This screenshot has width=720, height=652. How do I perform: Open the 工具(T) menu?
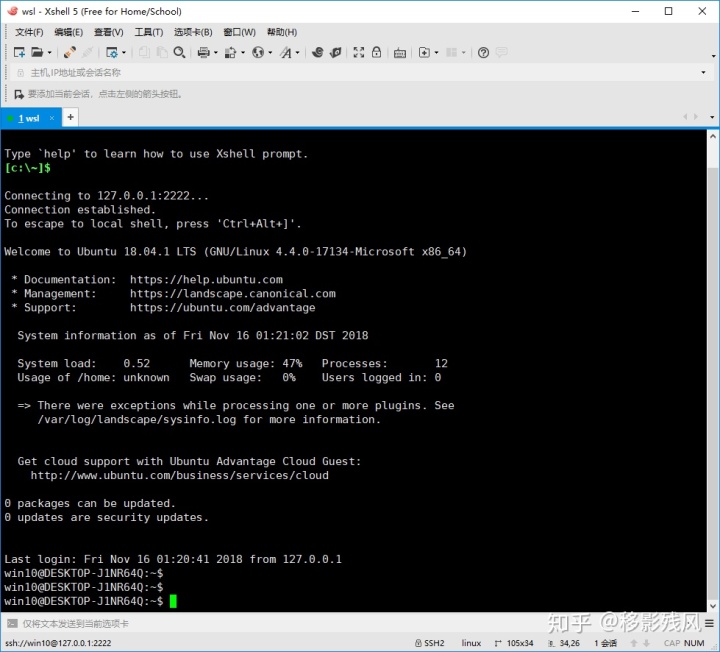149,32
